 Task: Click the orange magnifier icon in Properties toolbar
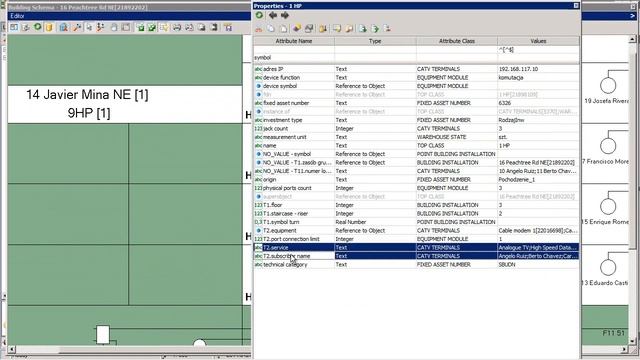pyautogui.click(x=349, y=29)
